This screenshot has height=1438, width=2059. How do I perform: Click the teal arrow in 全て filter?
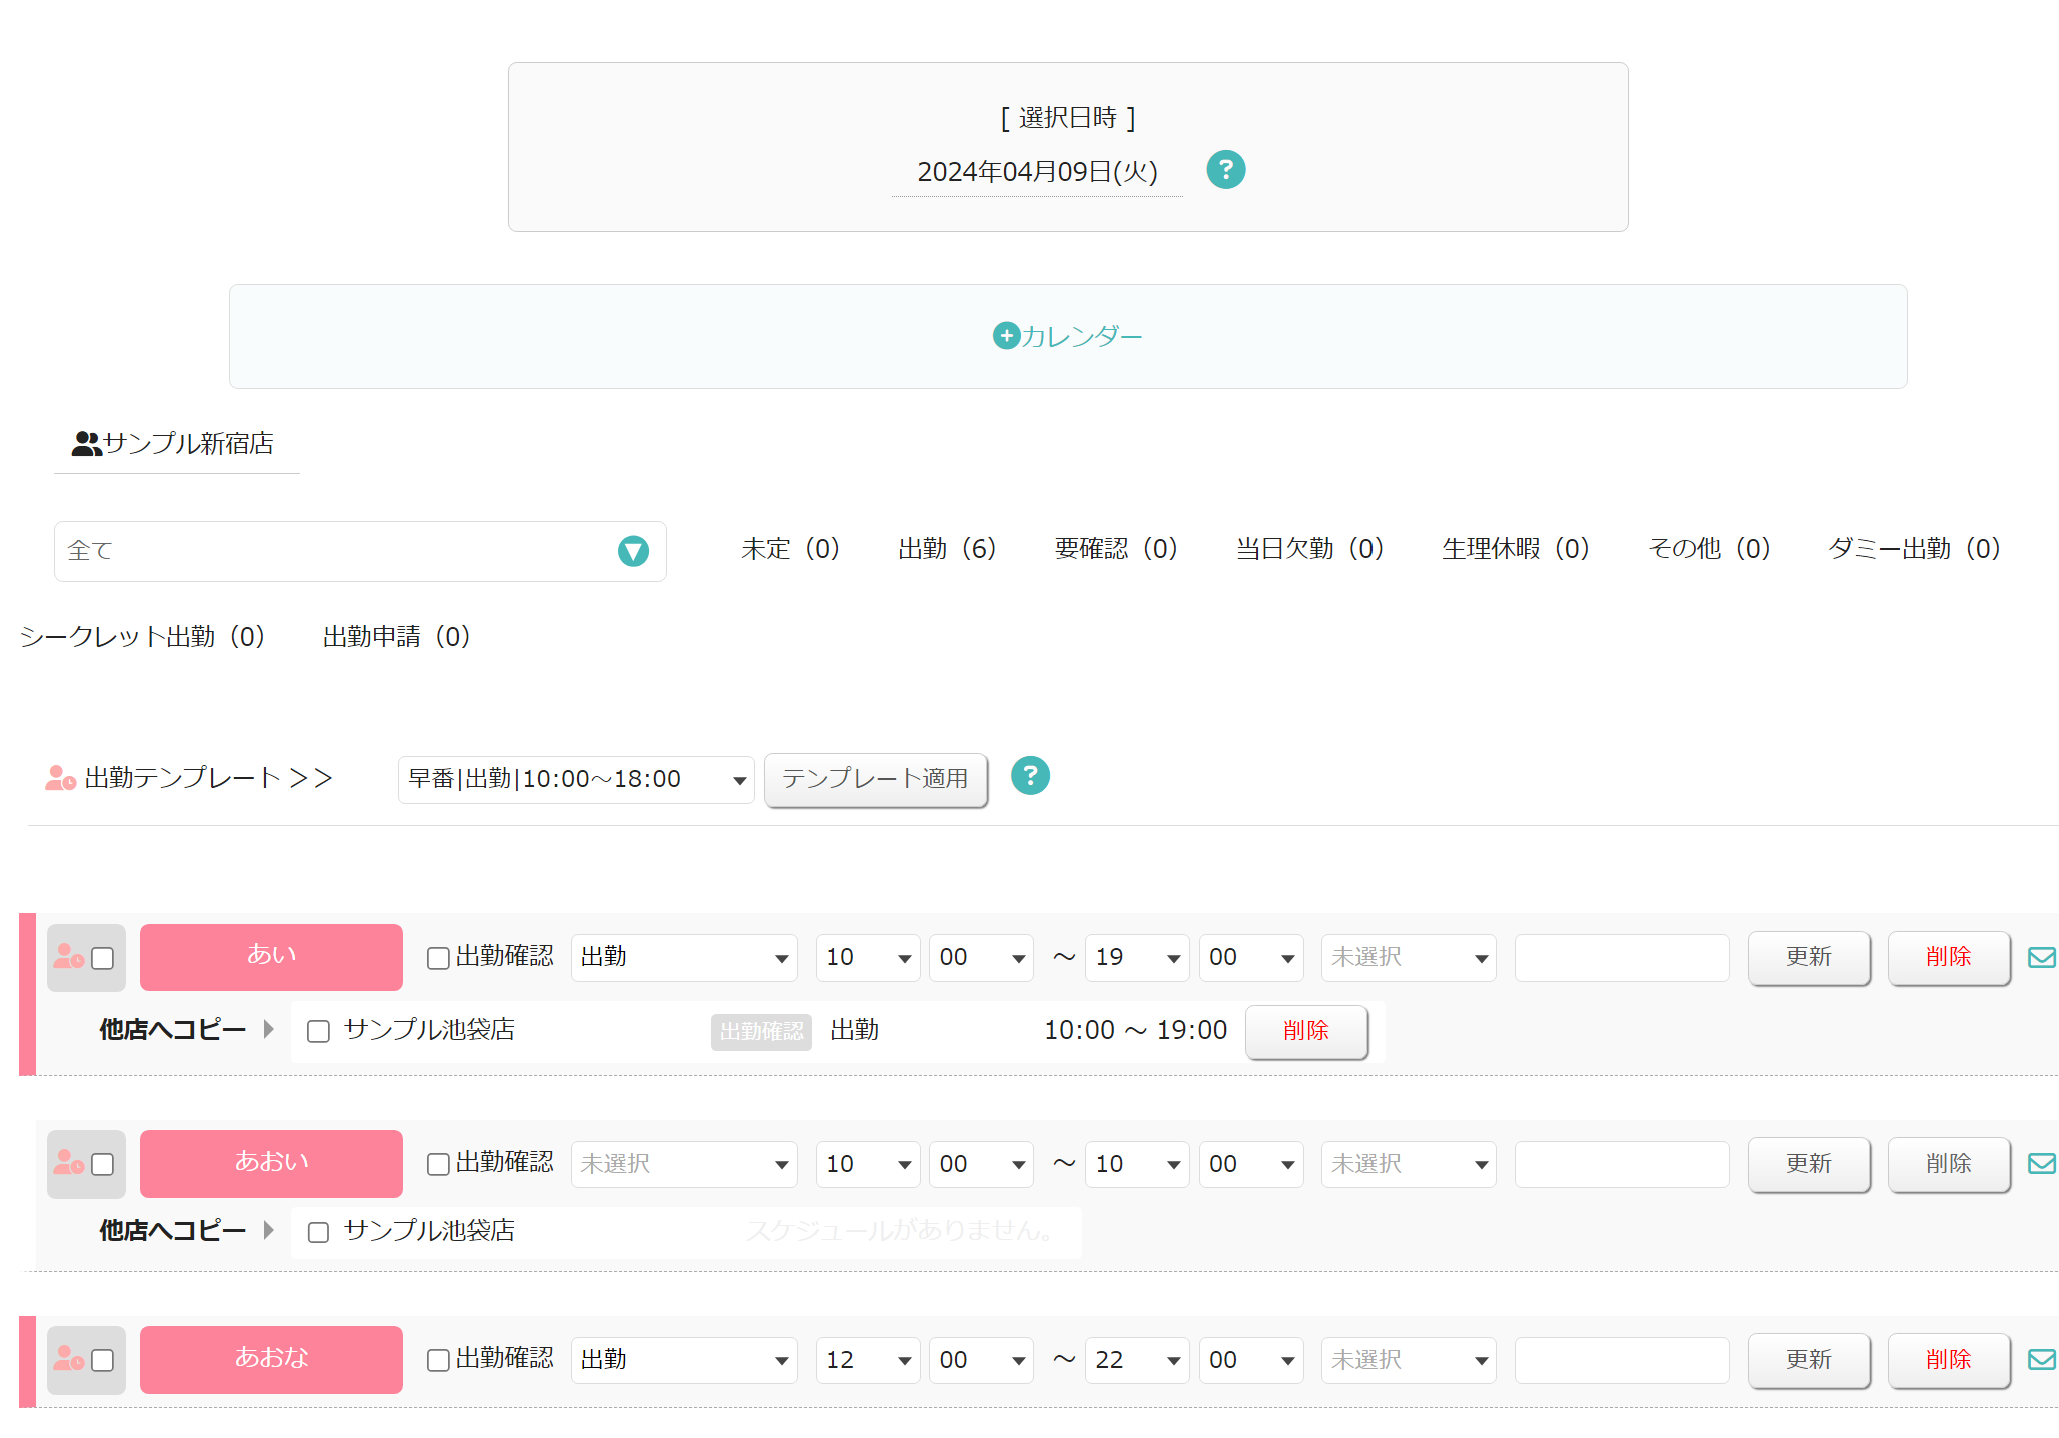(x=633, y=551)
